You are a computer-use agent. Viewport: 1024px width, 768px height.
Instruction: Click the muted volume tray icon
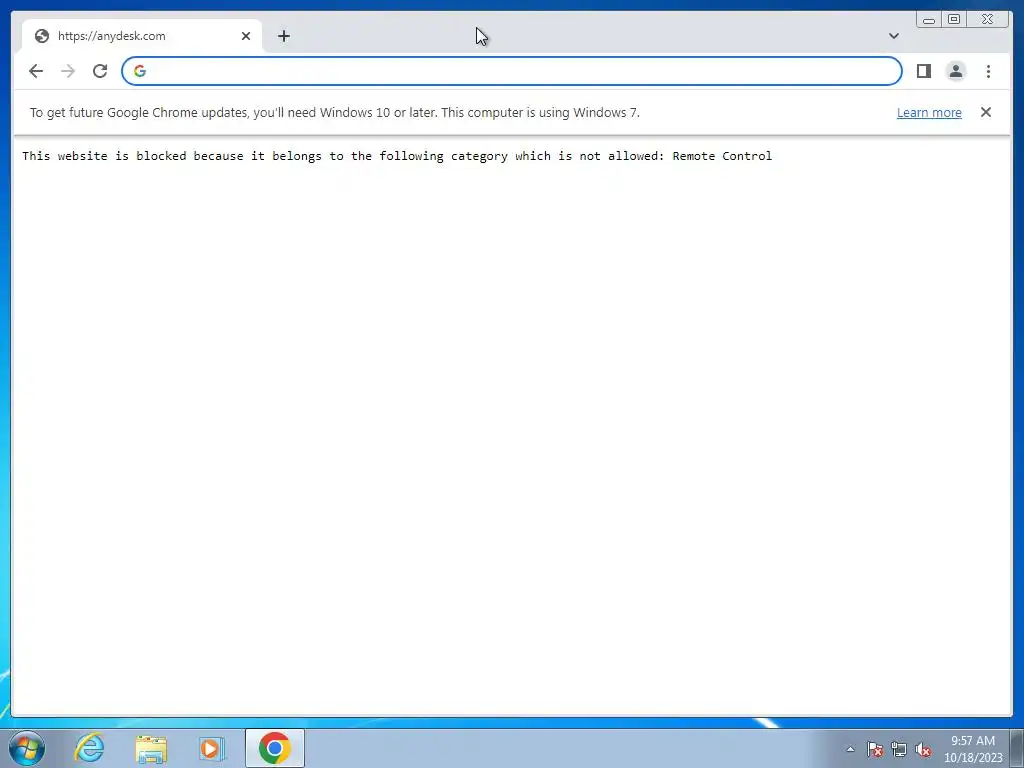tap(923, 749)
